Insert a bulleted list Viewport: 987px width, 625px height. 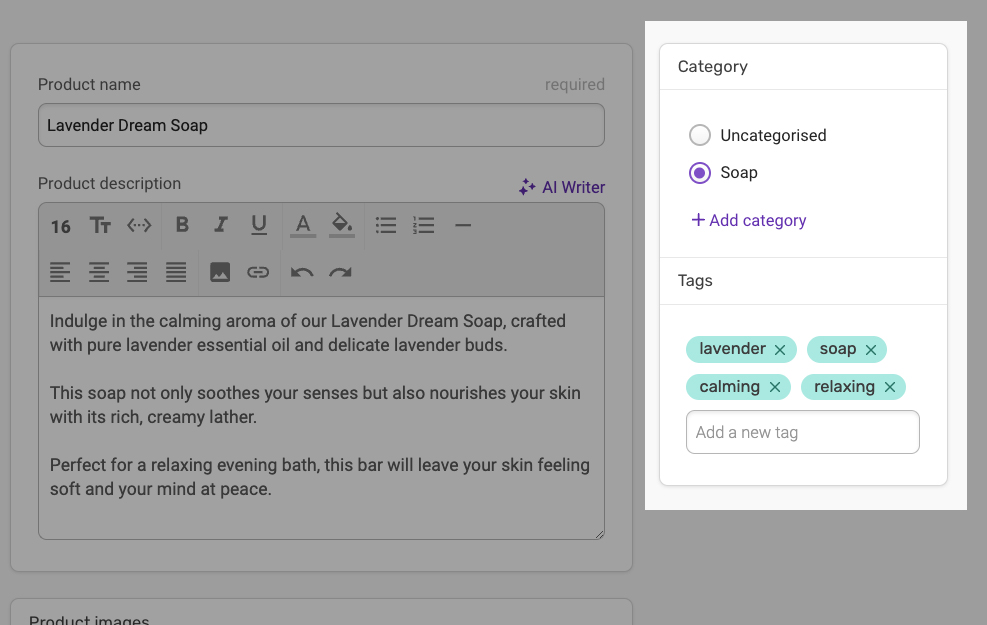click(x=386, y=225)
